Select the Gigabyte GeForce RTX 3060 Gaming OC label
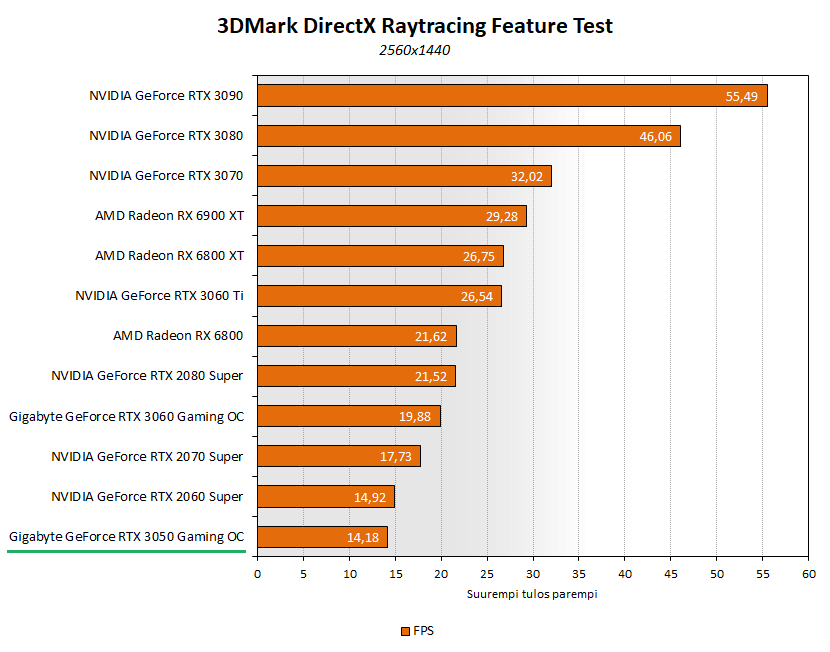The image size is (830, 652). [127, 417]
